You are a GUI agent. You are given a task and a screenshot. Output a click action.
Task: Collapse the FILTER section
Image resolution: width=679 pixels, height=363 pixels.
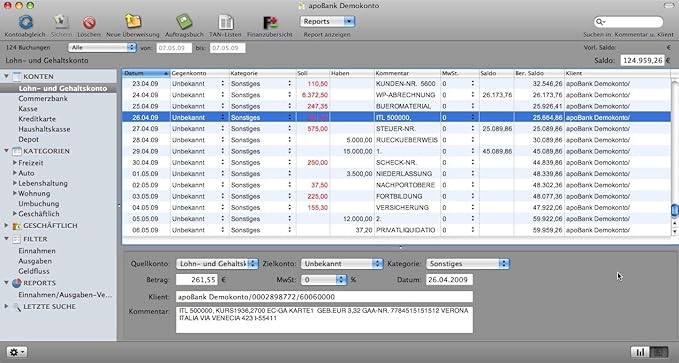(x=6, y=239)
